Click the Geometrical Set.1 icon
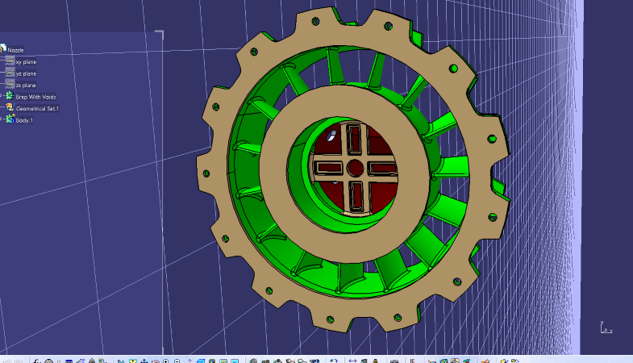Screen dimensions: 633x363 (x=10, y=107)
